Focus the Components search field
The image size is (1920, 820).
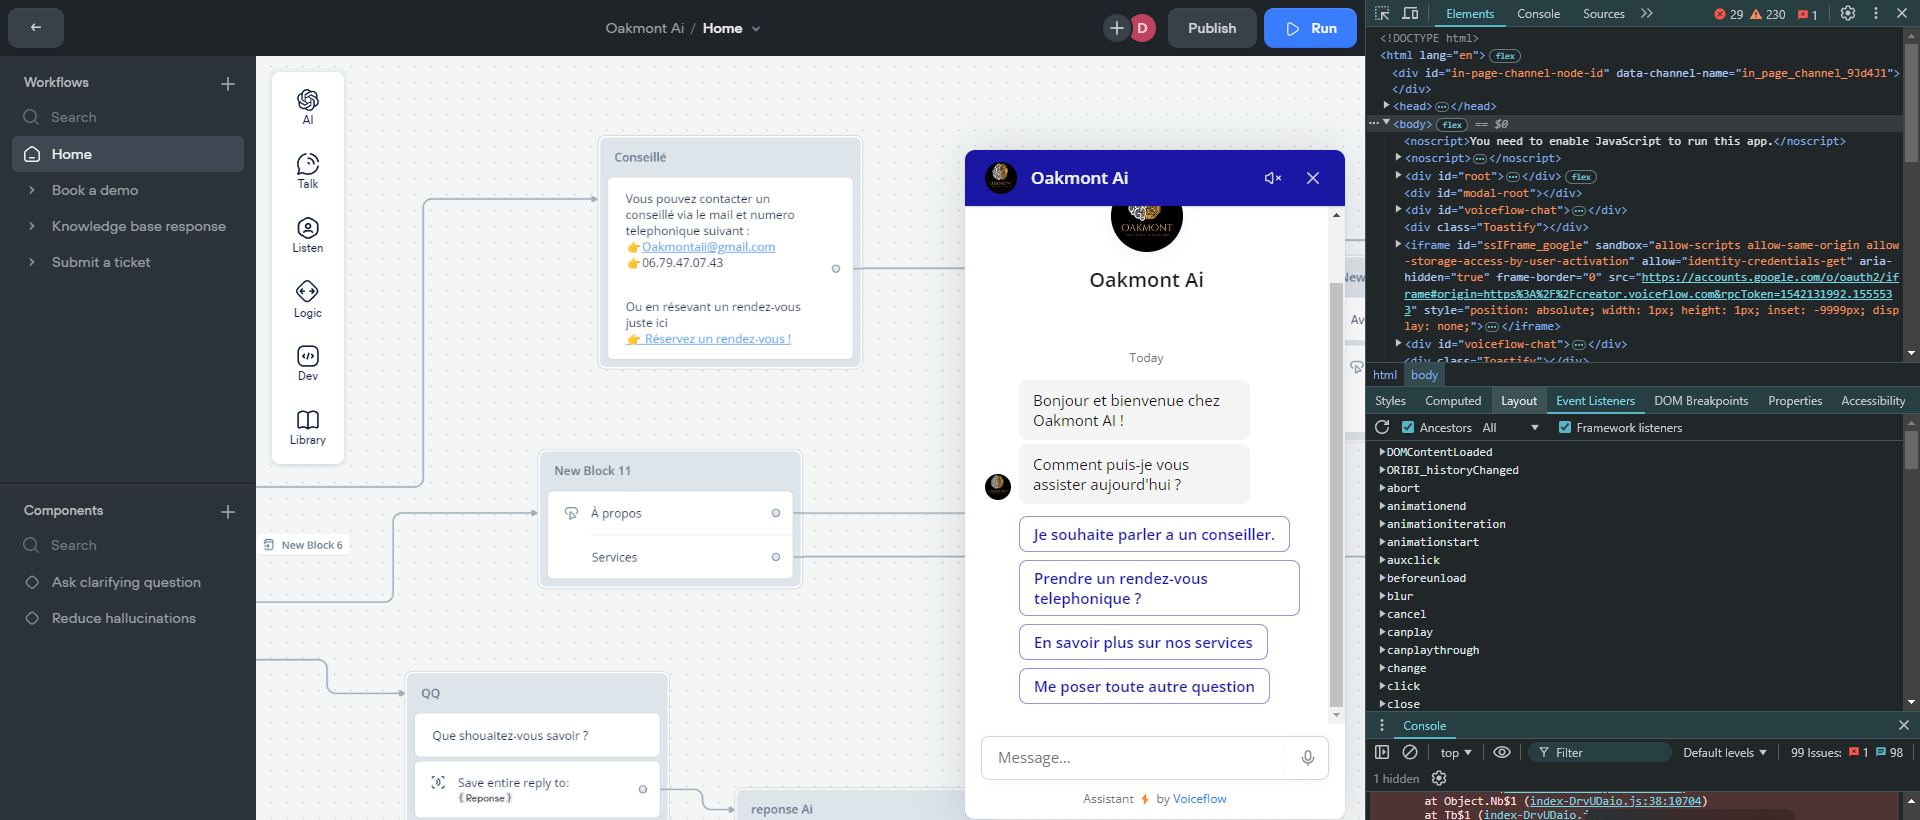point(128,545)
